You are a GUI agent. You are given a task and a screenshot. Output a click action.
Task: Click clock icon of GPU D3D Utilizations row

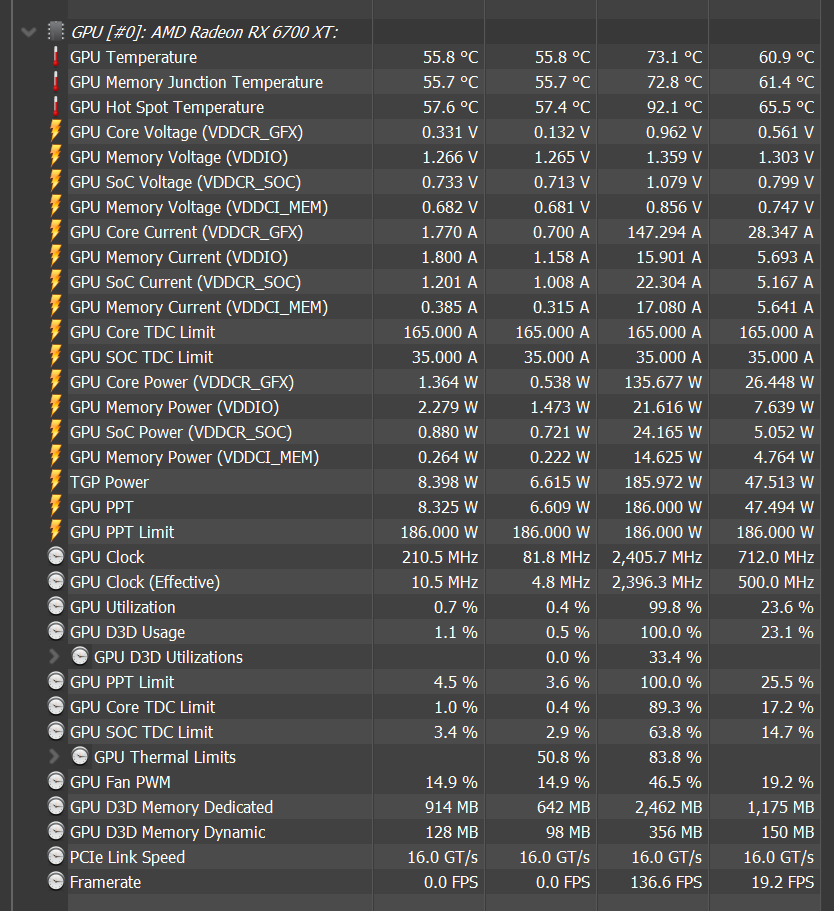[80, 657]
